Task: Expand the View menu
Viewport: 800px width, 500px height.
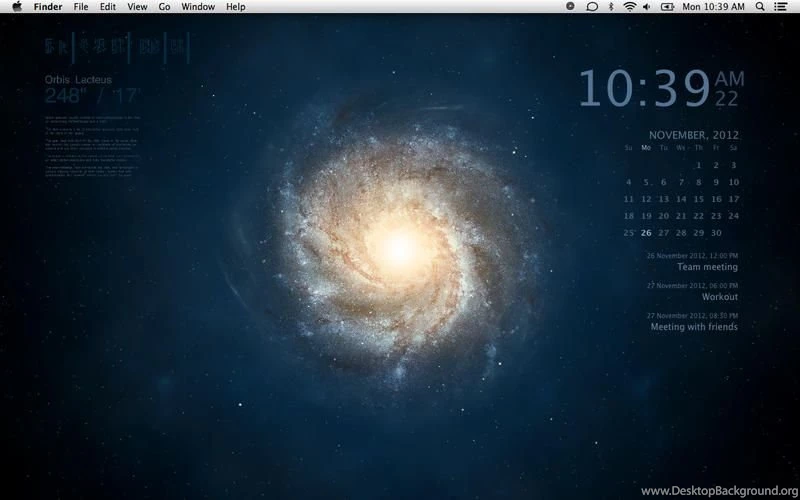Action: tap(137, 6)
